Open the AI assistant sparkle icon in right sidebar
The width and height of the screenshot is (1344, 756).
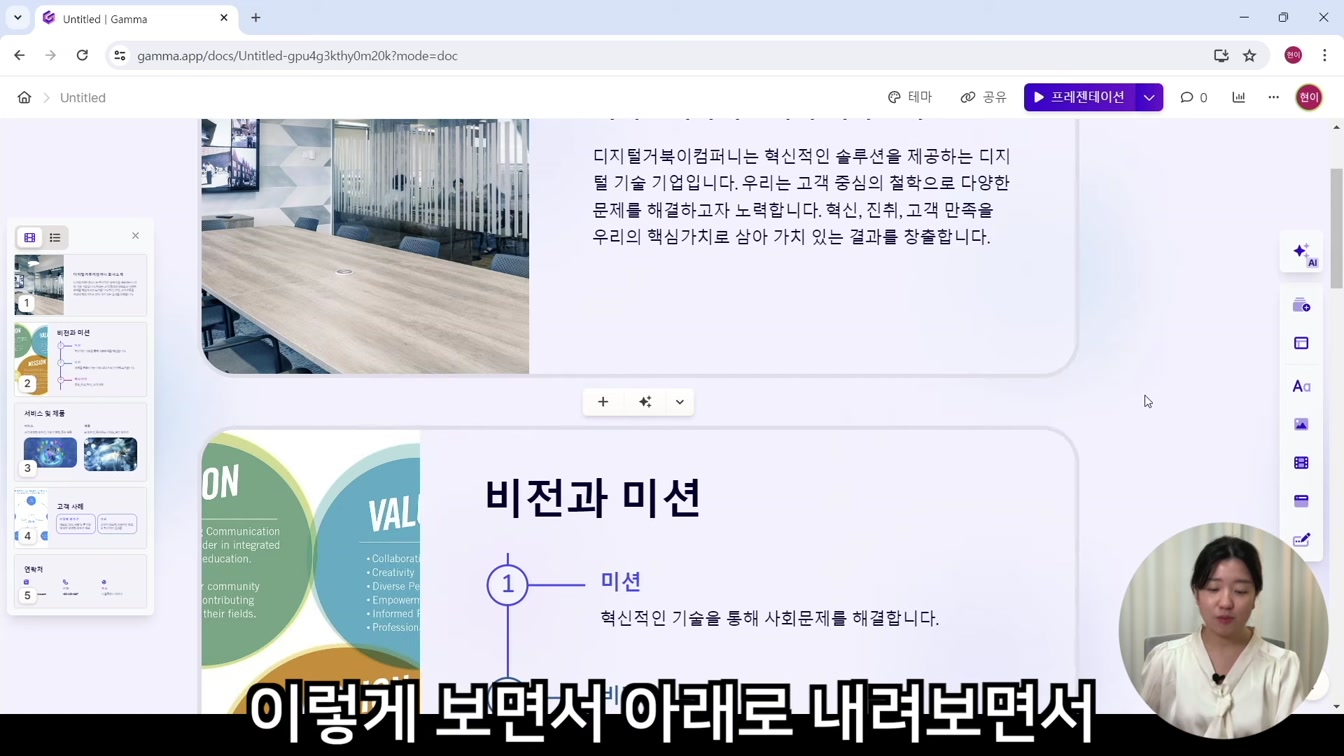(1303, 253)
